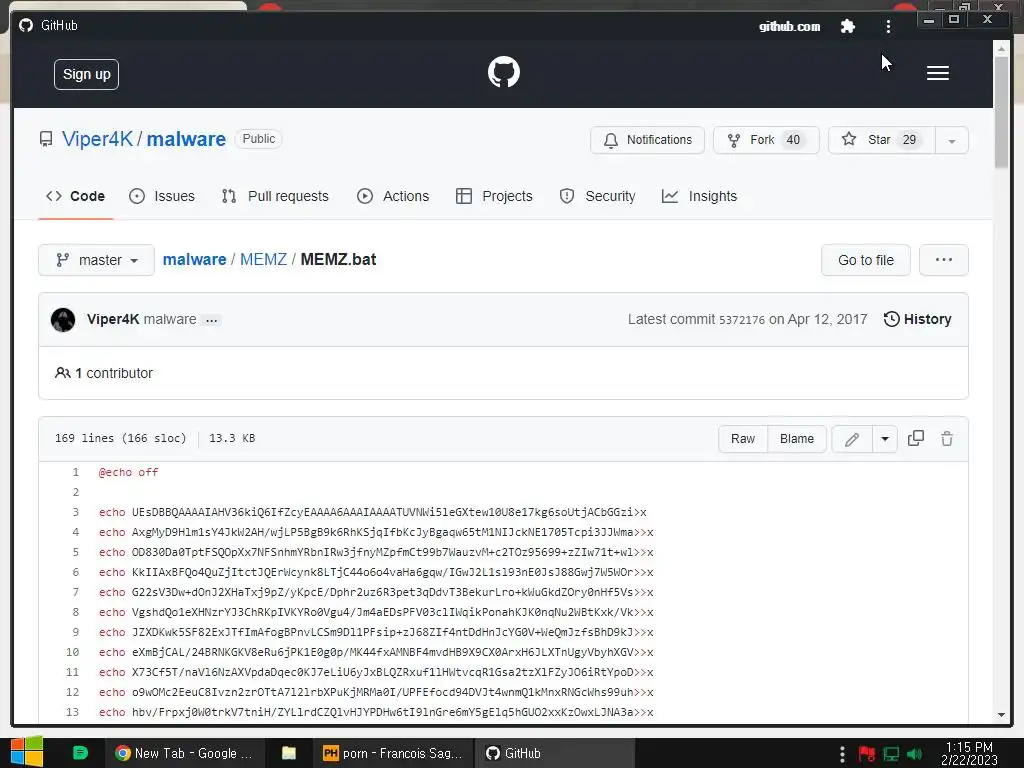Show hidden tray icons dots
The height and width of the screenshot is (768, 1024).
[842, 754]
